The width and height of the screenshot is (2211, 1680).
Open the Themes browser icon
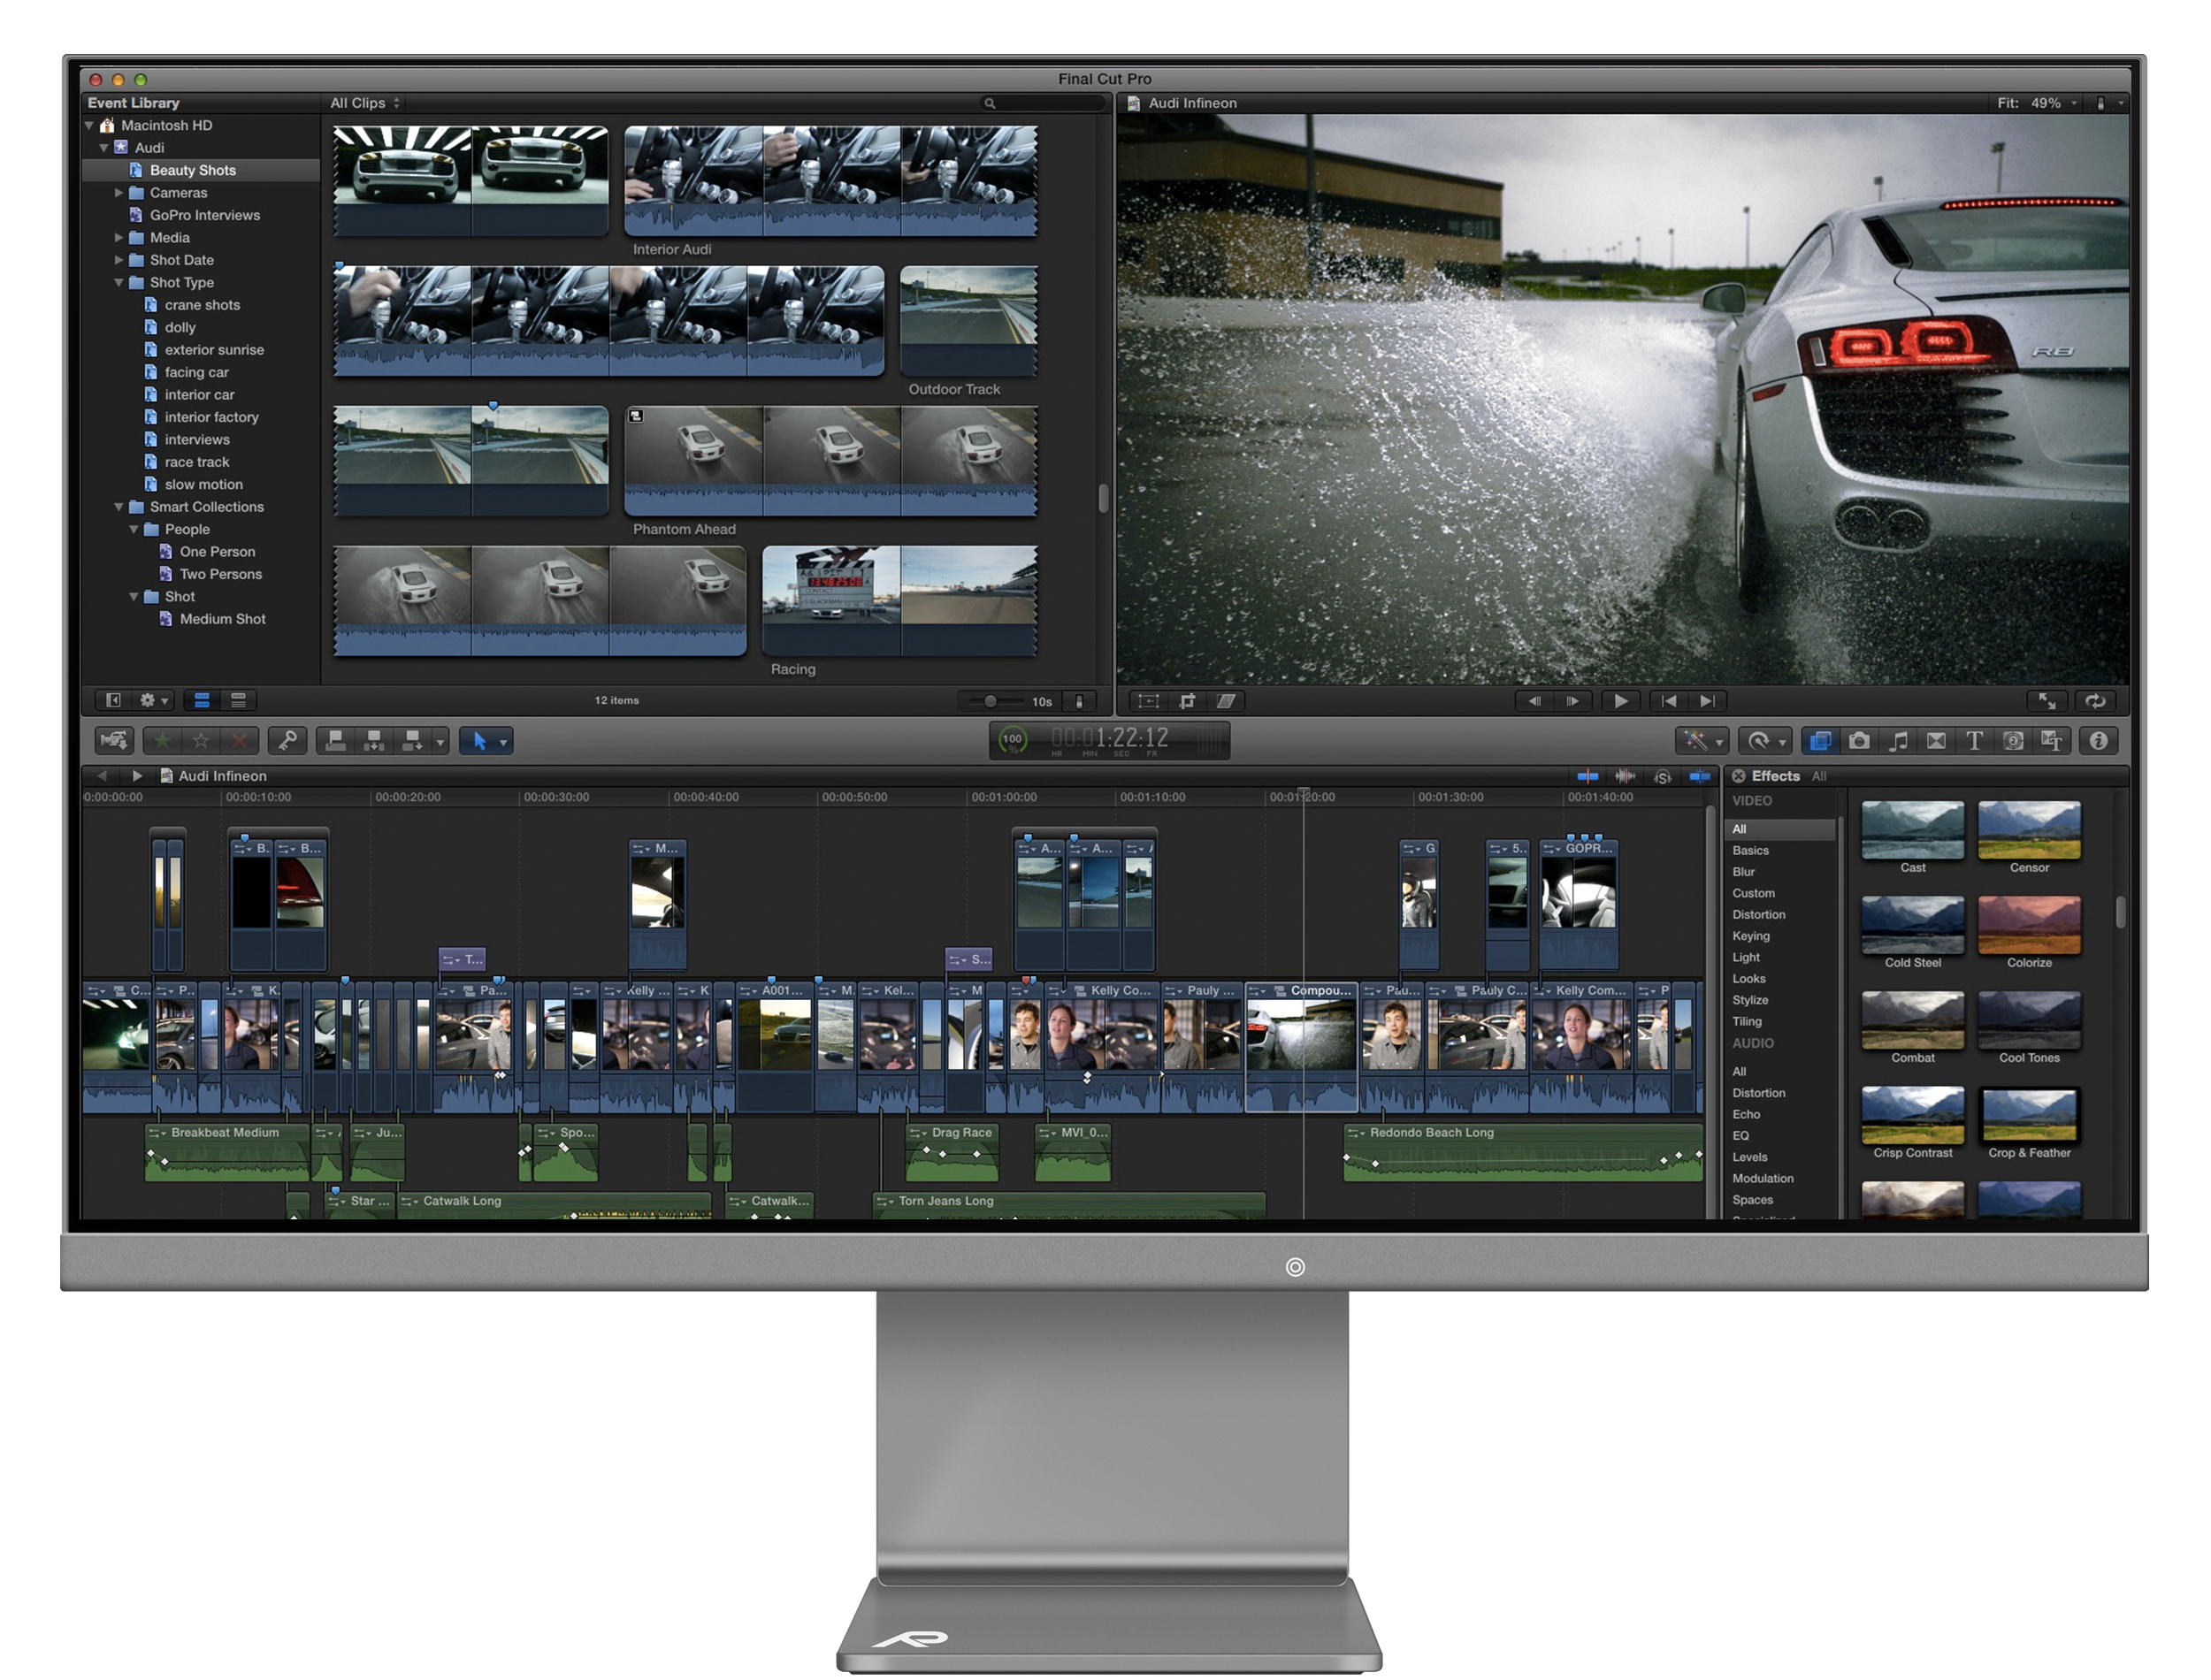(2052, 741)
